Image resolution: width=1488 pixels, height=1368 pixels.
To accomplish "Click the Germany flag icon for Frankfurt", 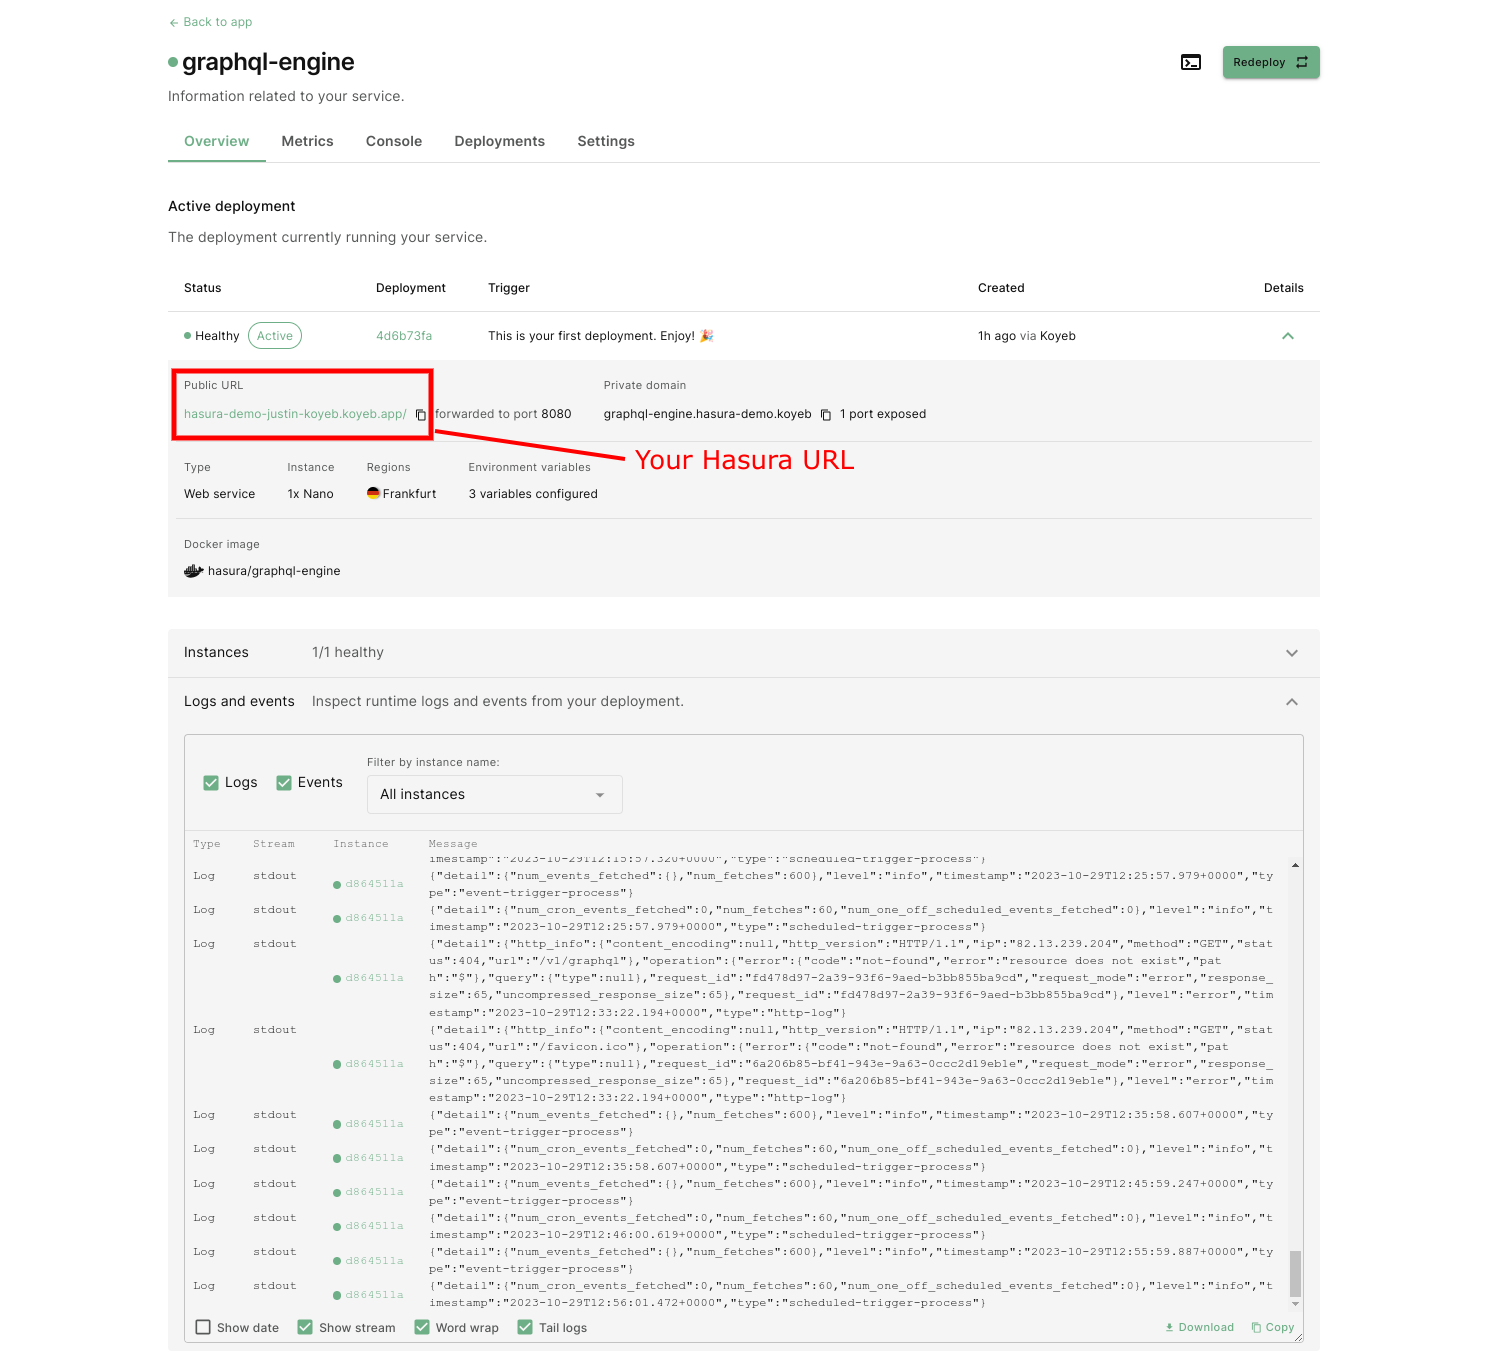I will pos(373,493).
